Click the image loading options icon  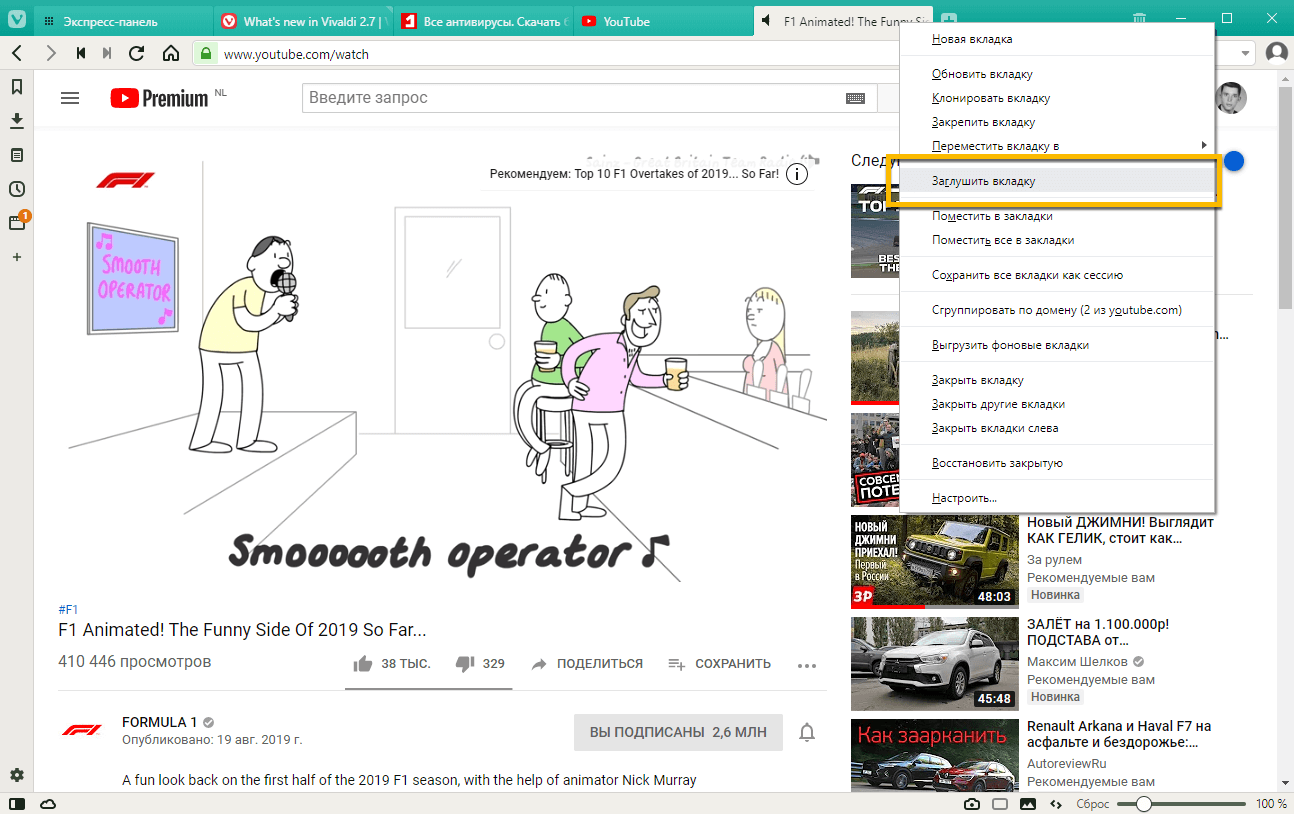tap(1027, 804)
